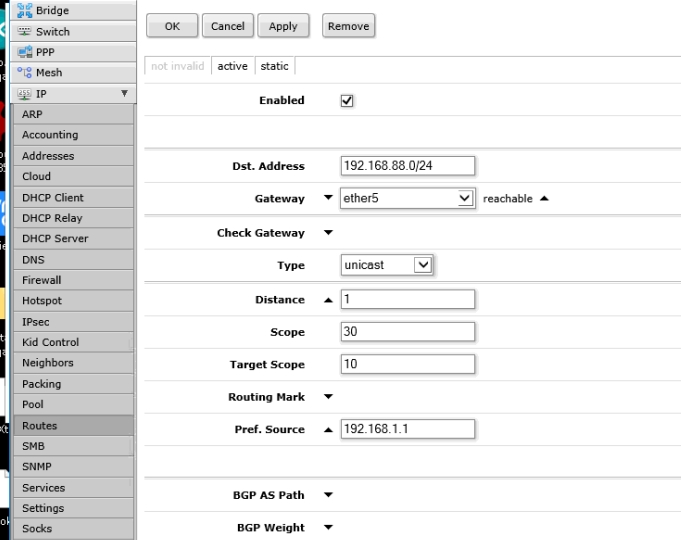Open the Type unicast dropdown
The width and height of the screenshot is (681, 540).
[421, 265]
